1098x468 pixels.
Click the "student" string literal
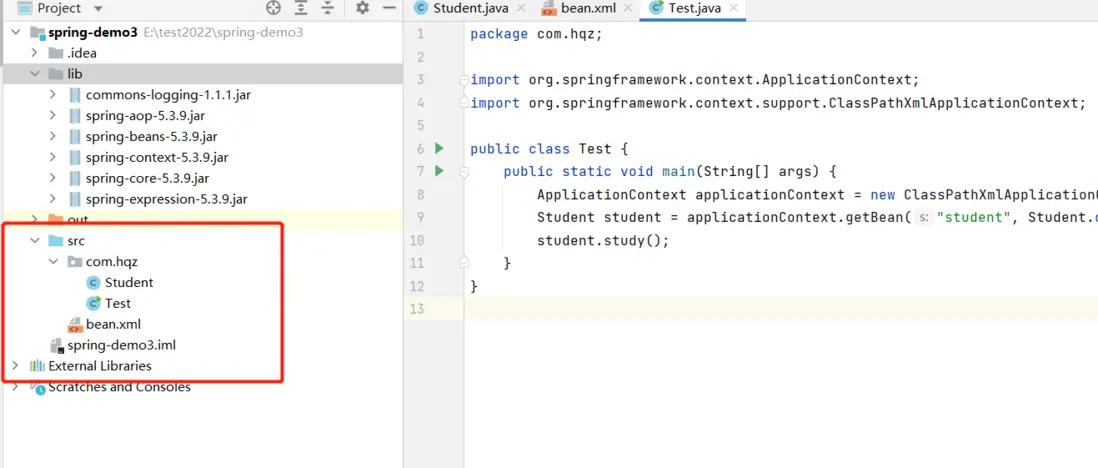point(978,217)
